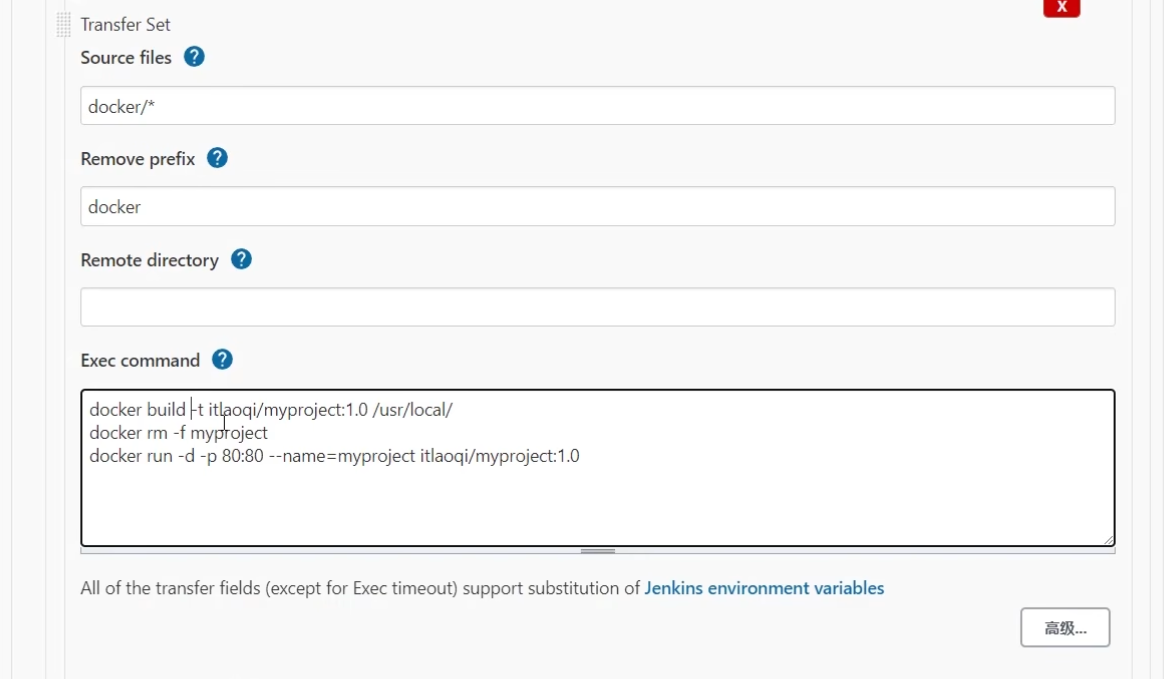This screenshot has width=1164, height=679.
Task: Click the Transfer Set heading
Action: 125,24
